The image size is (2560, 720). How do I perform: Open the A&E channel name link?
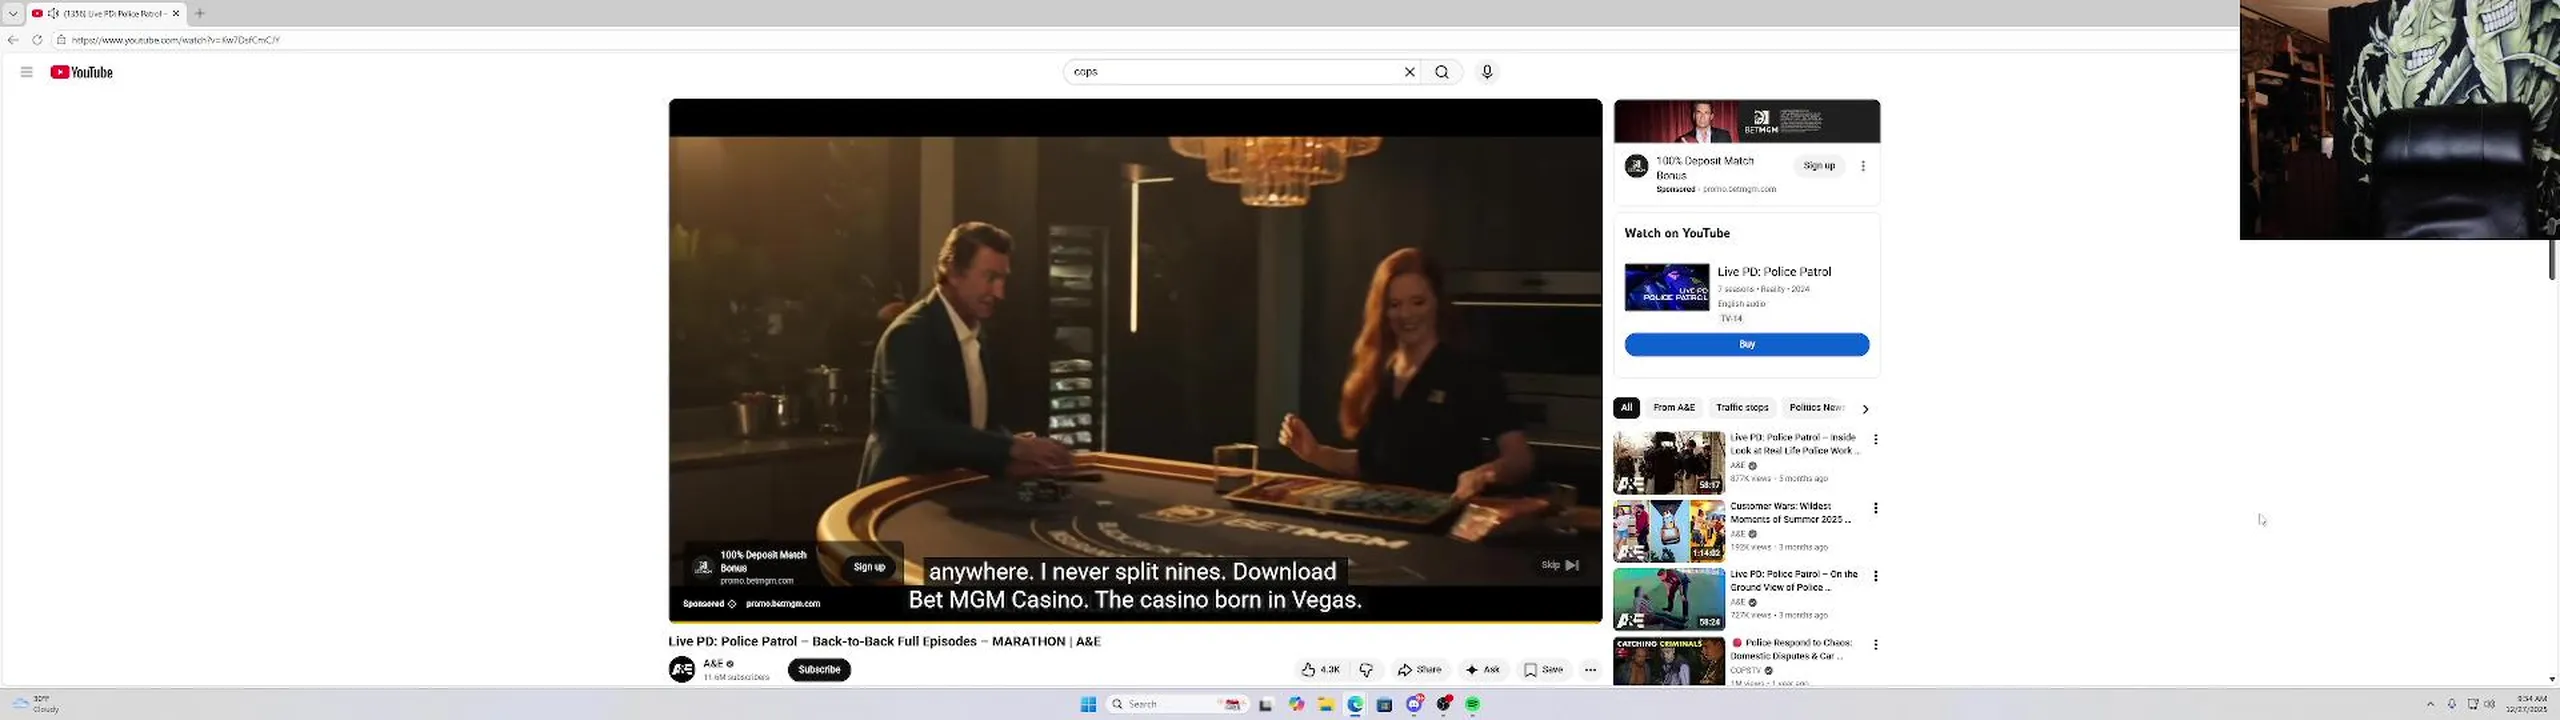(713, 664)
